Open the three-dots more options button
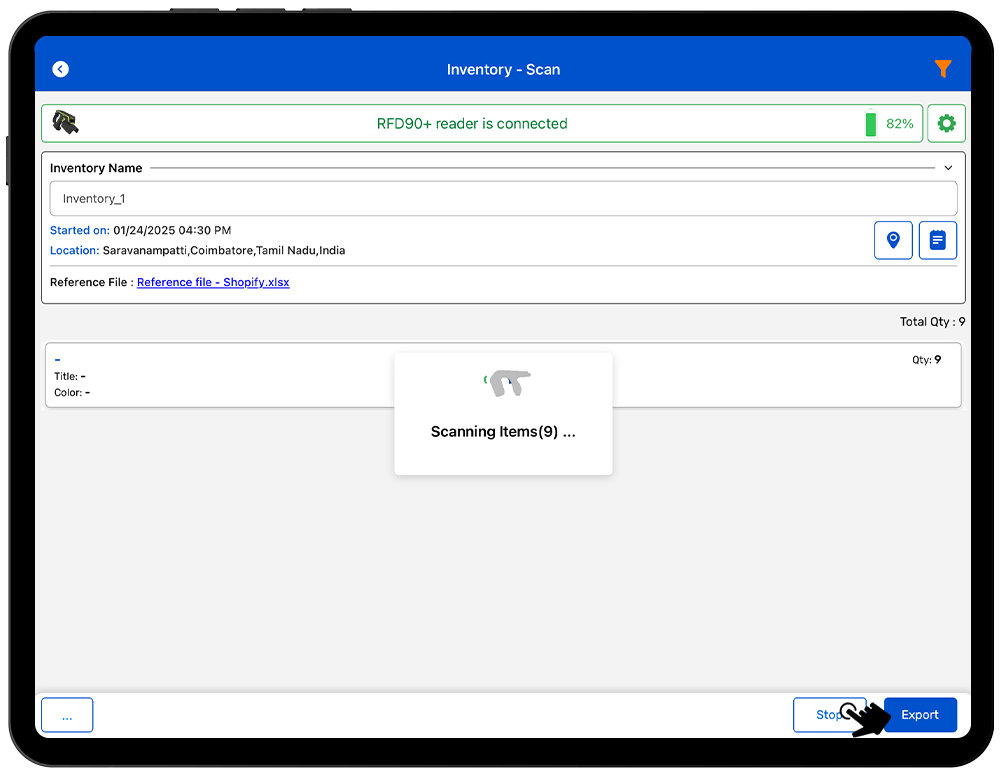Image resolution: width=1000 pixels, height=774 pixels. pos(67,715)
